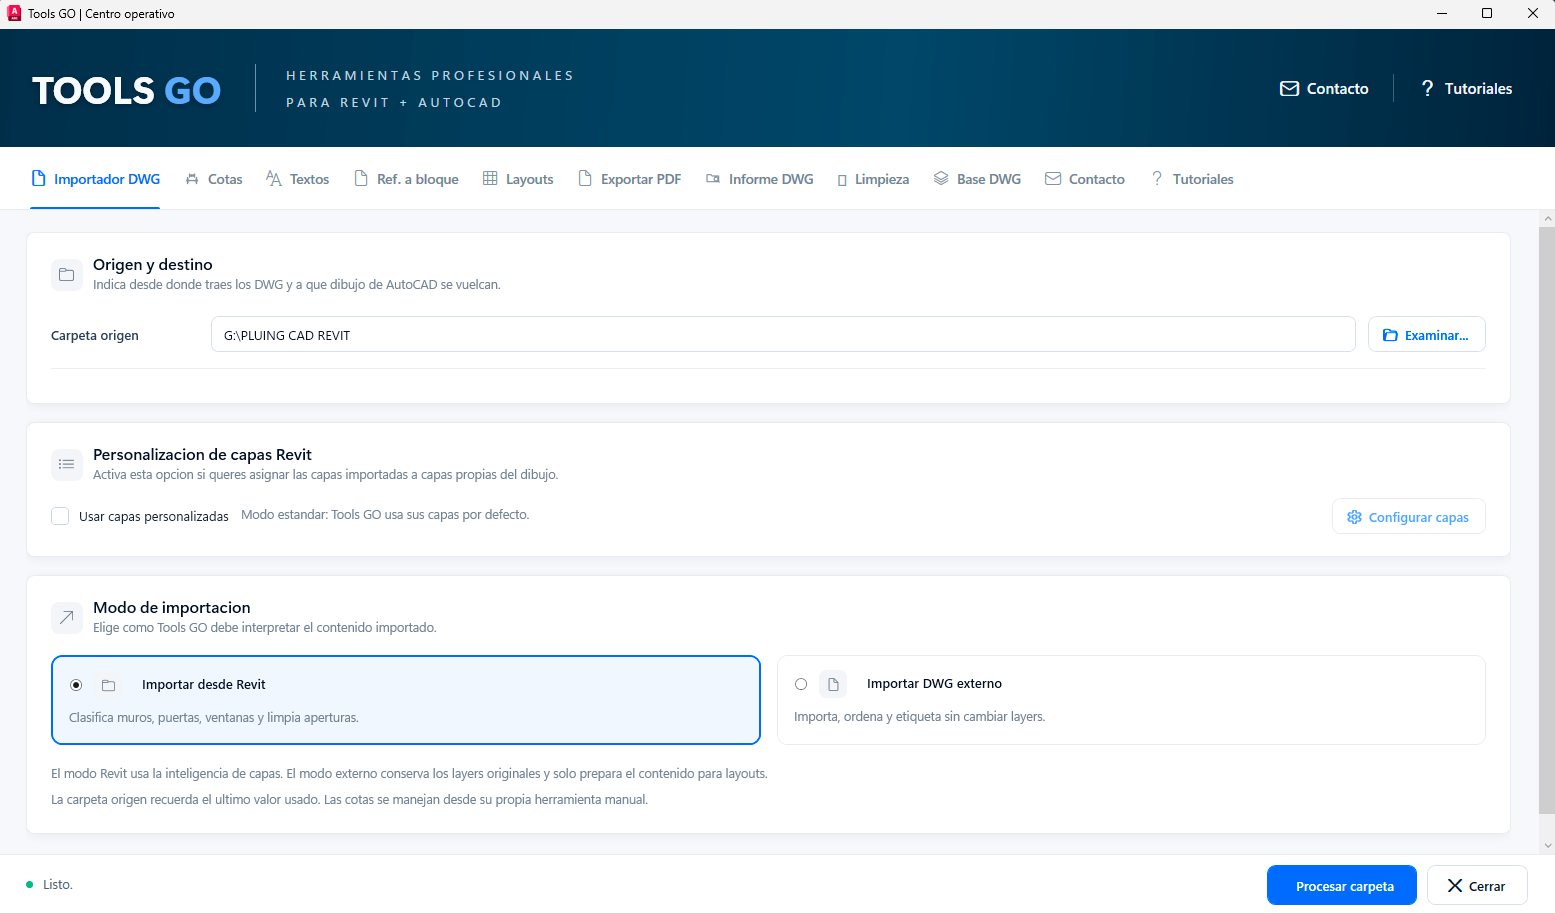Click the Contacto link in header banner
1555x913 pixels.
point(1324,88)
